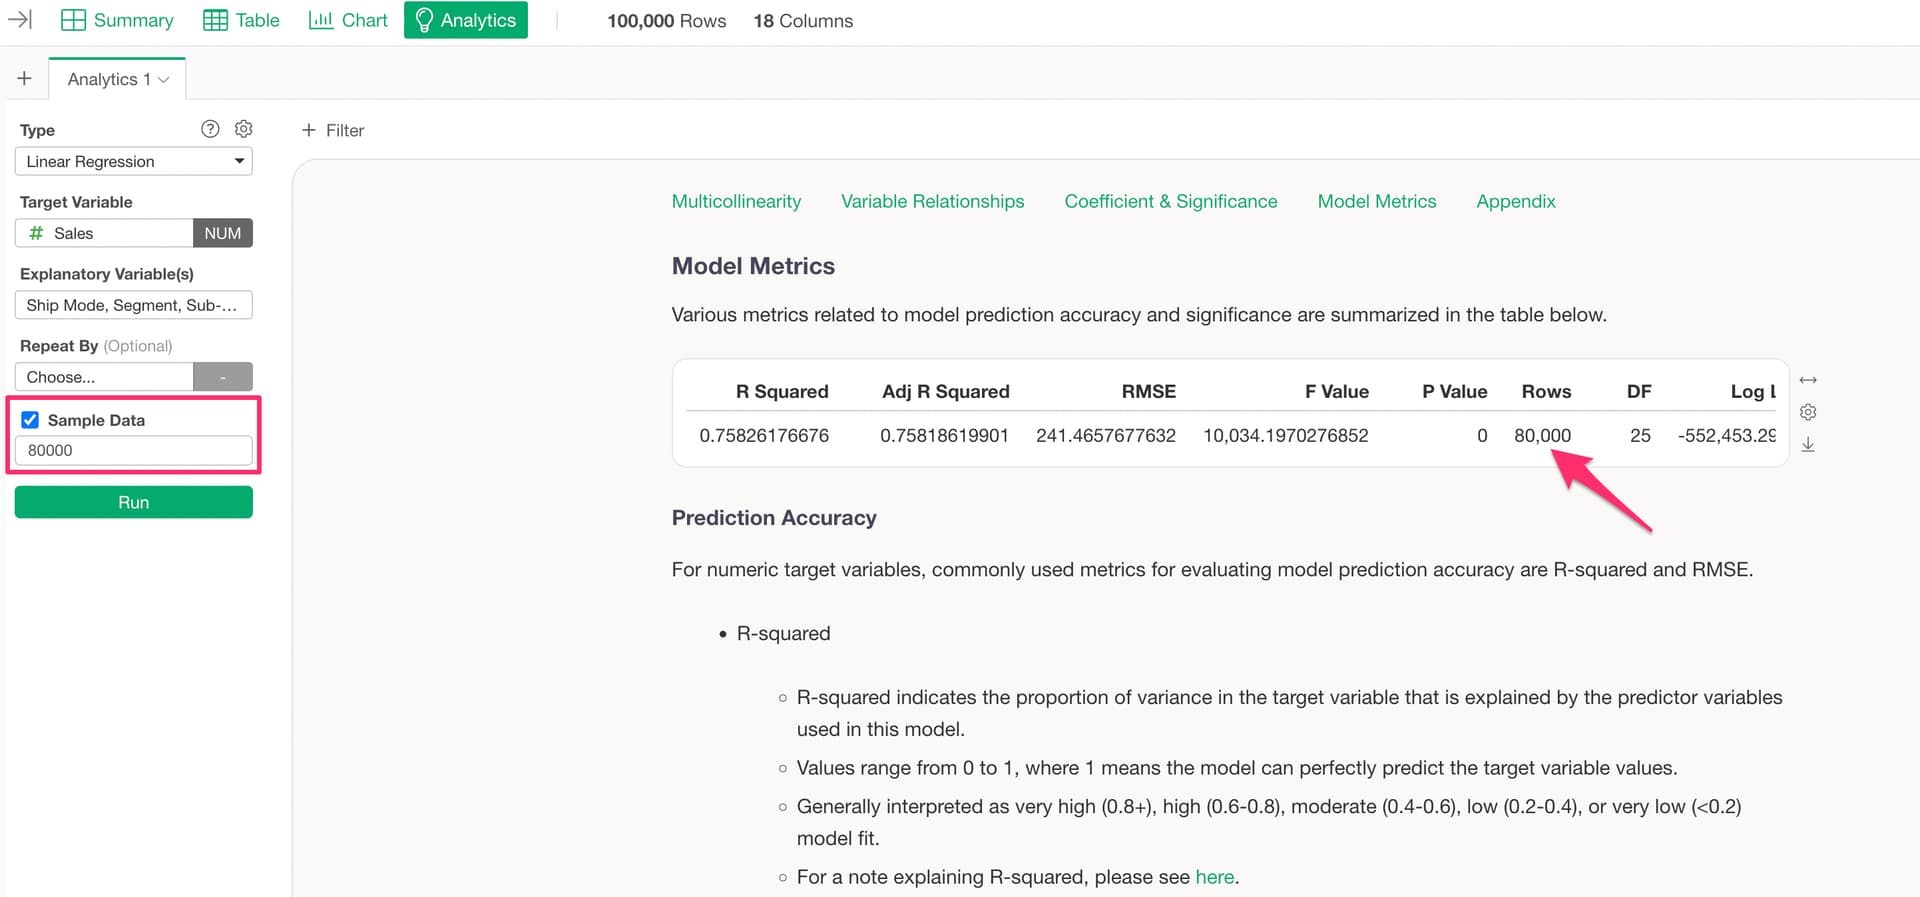Open the metrics table settings gear icon
1920x897 pixels.
pyautogui.click(x=1808, y=412)
